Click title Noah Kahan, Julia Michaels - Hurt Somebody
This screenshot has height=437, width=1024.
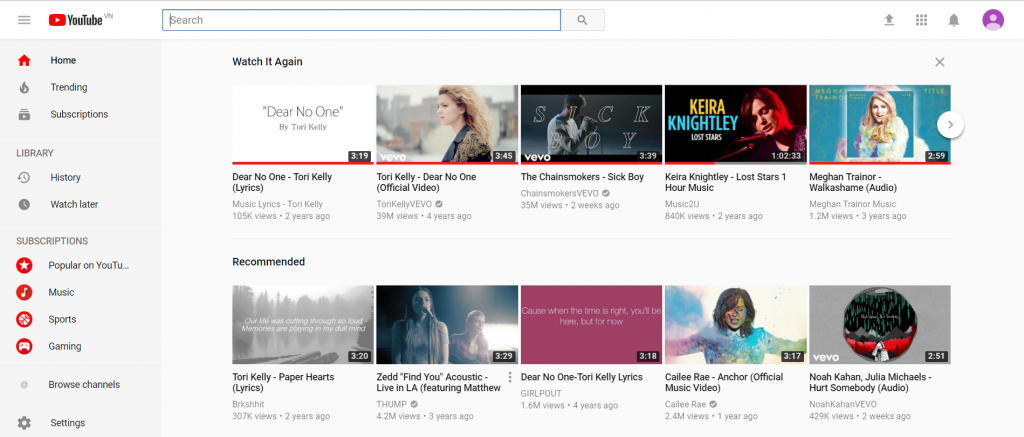870,382
